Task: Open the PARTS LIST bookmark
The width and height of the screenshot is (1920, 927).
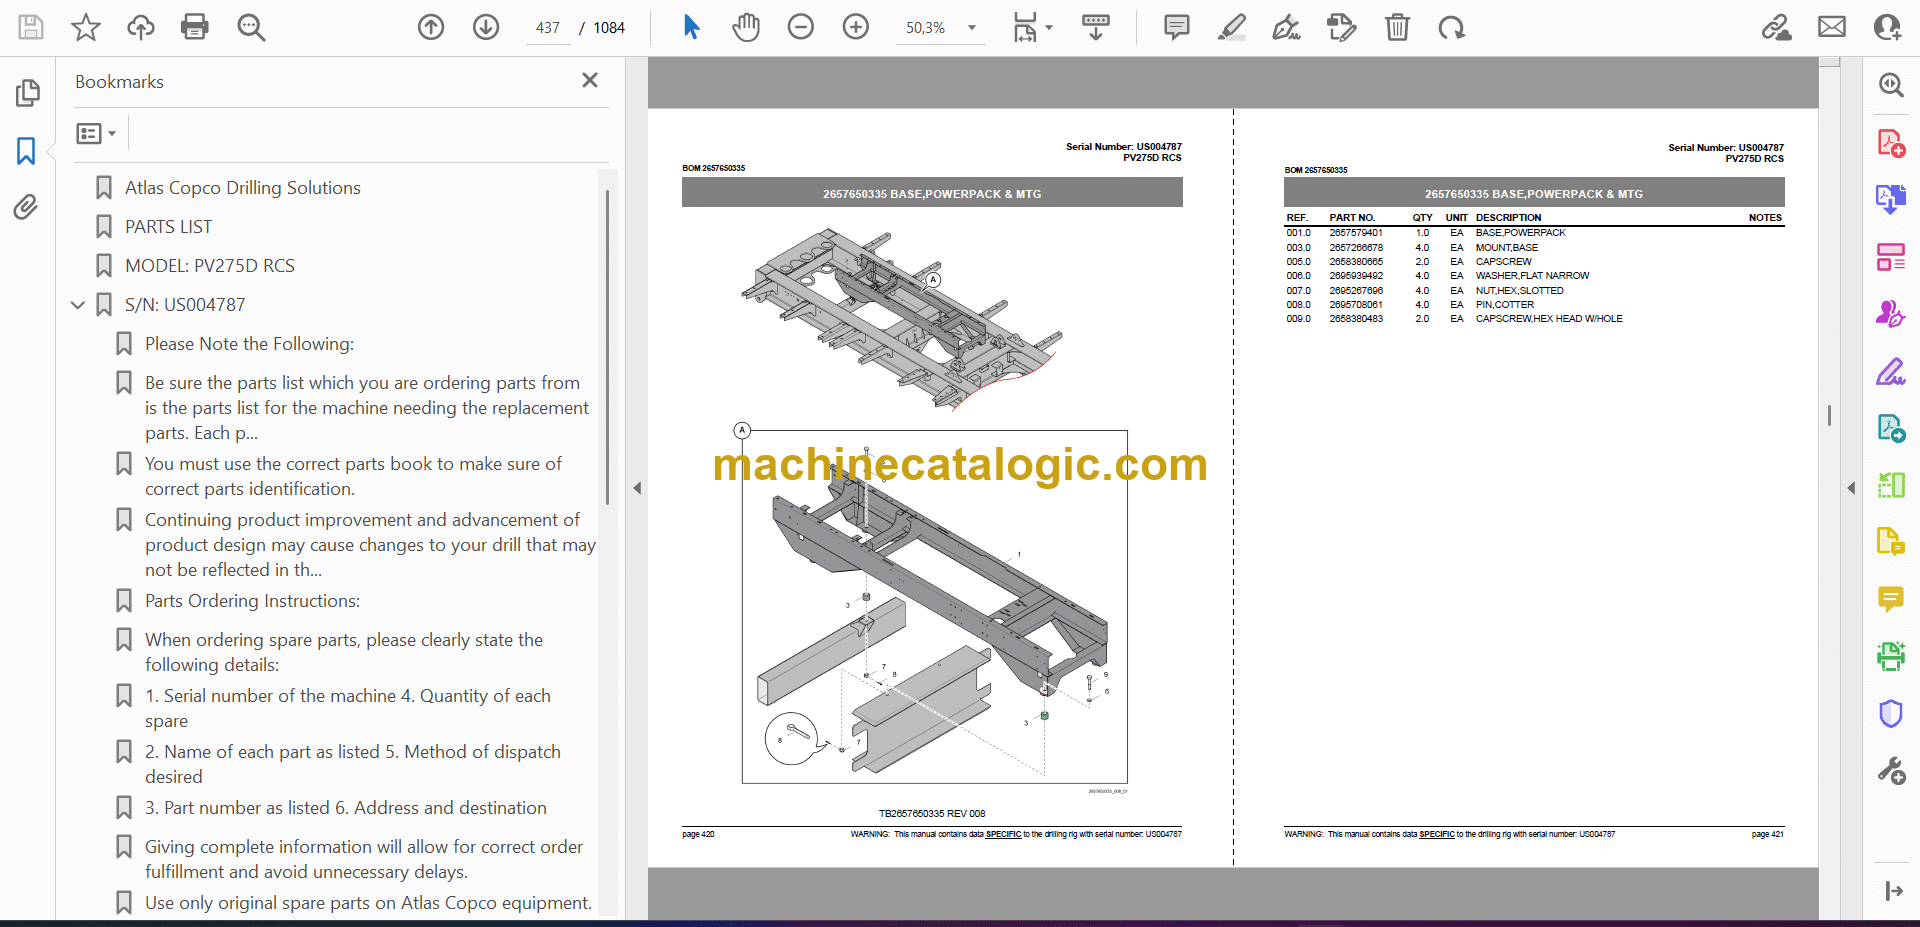Action: pos(168,227)
